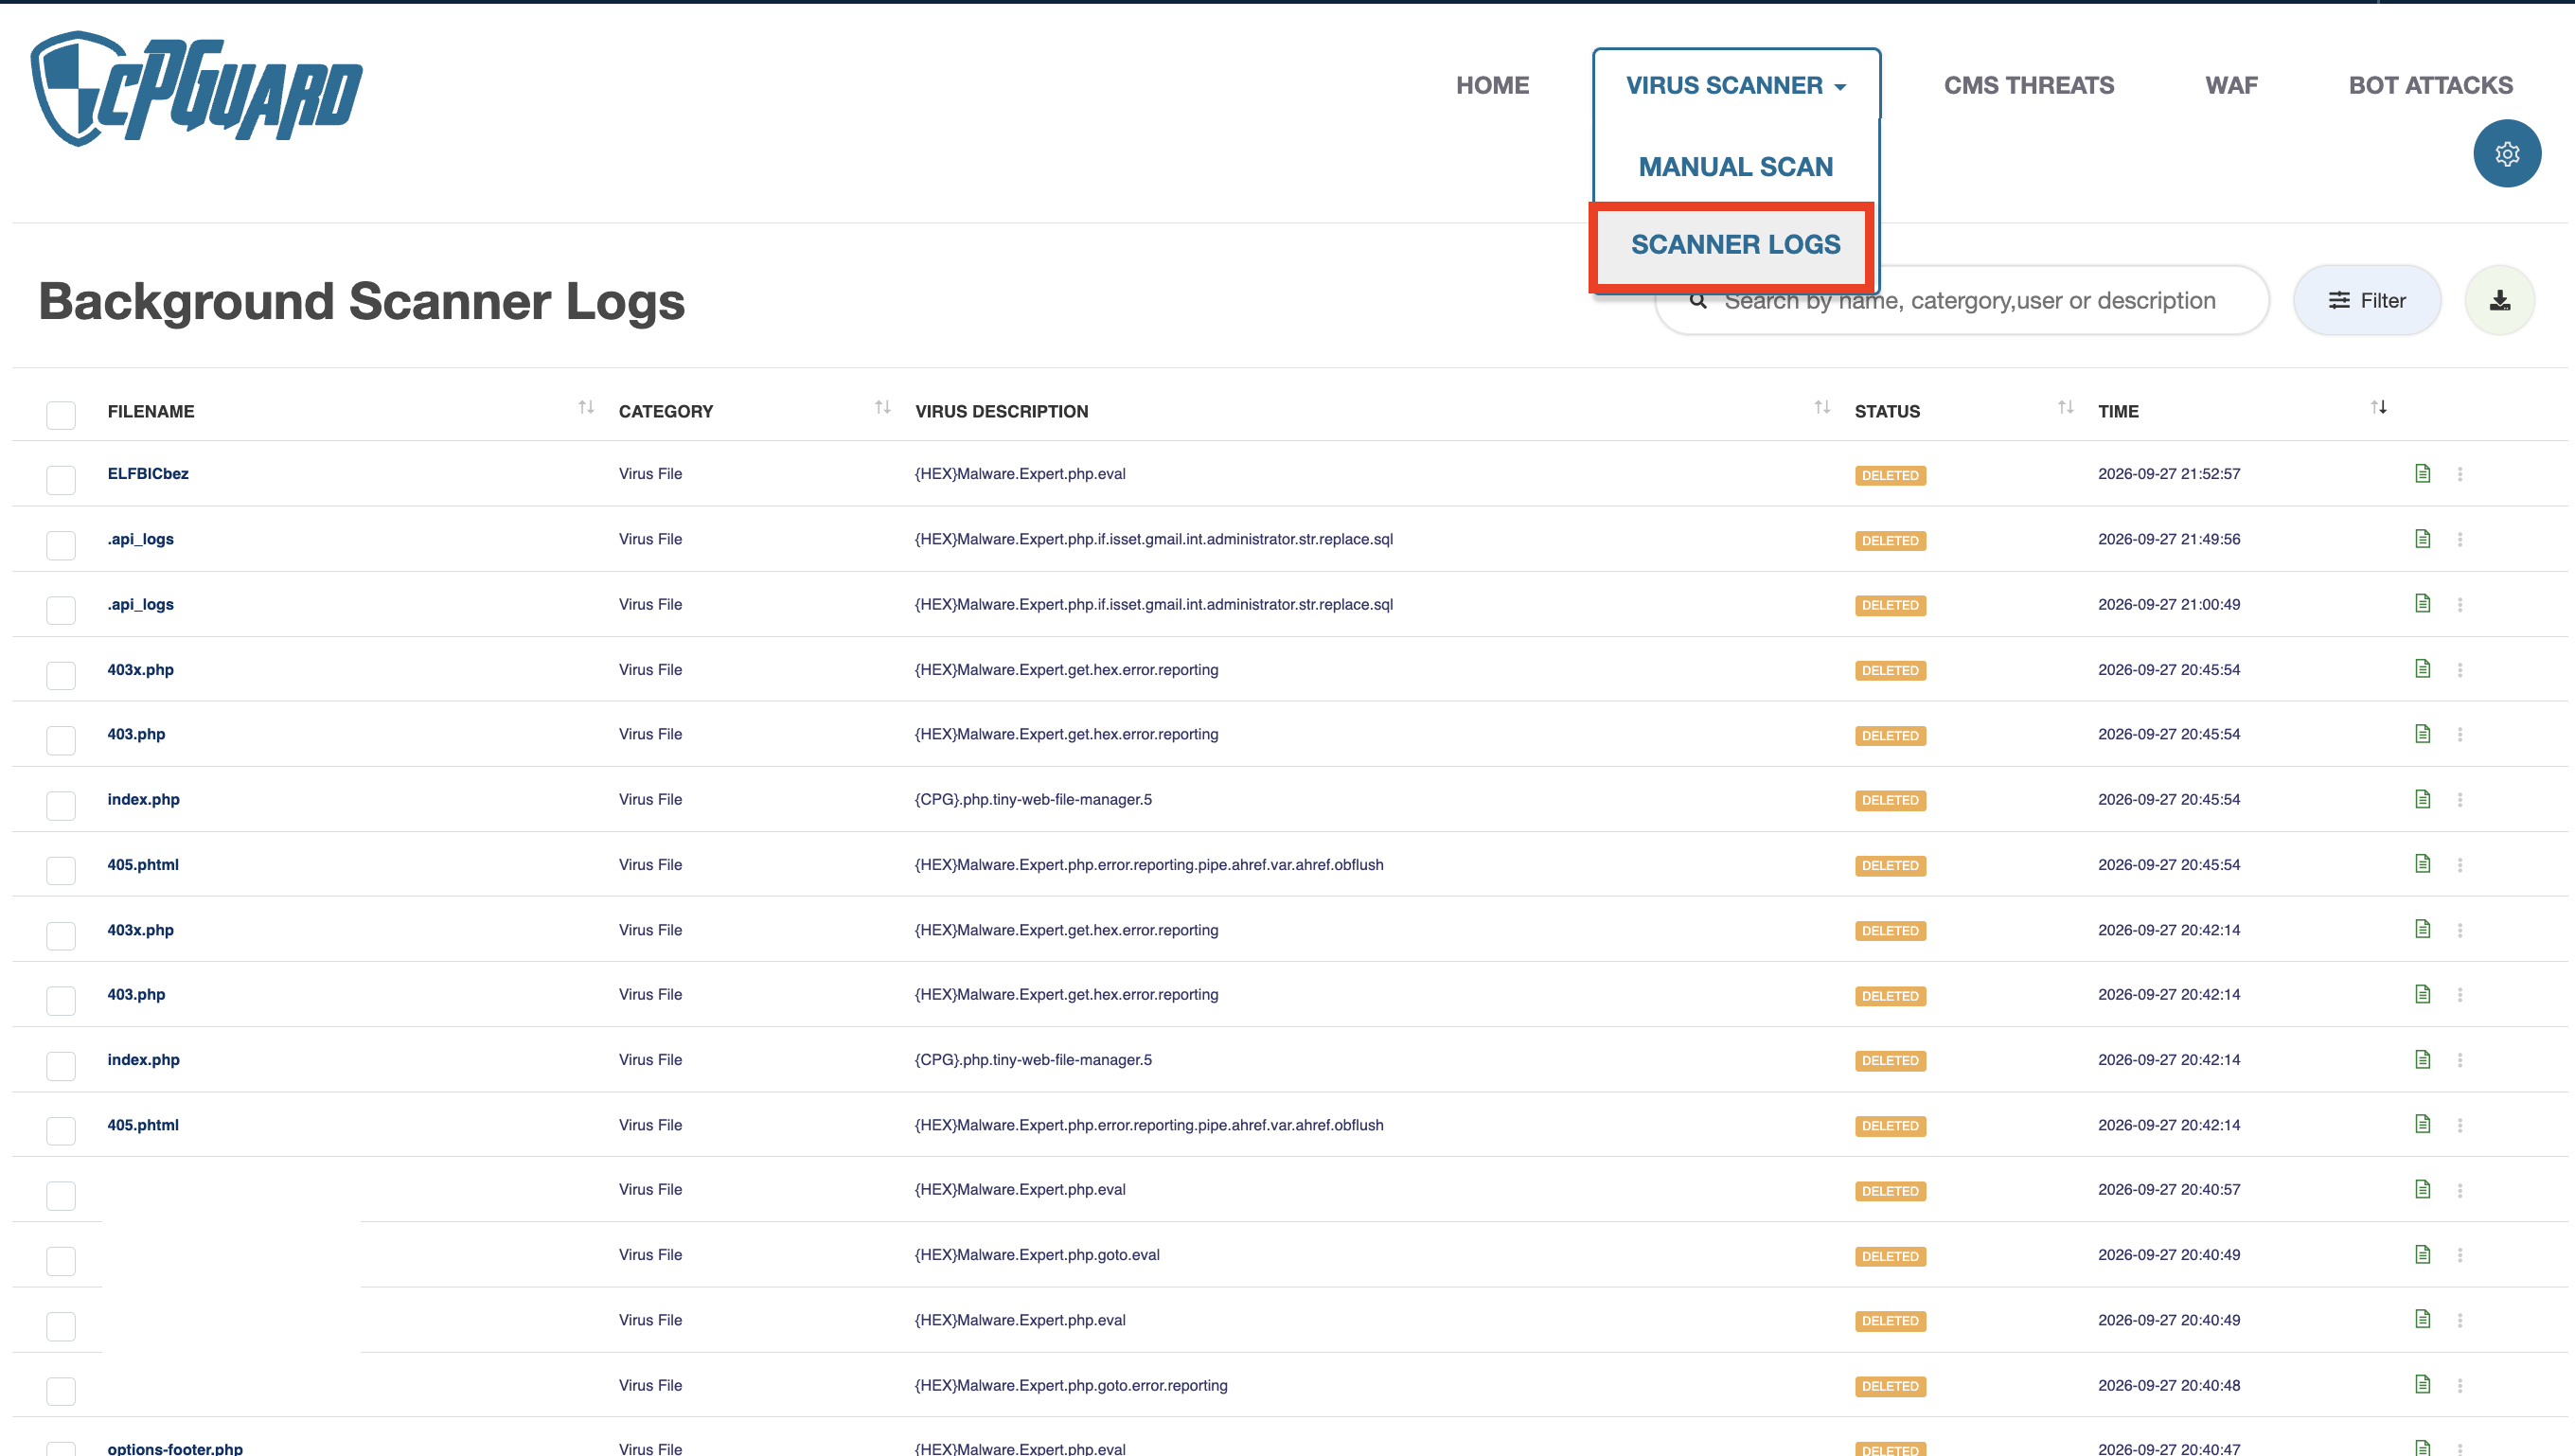
Task: Click DELETED status badge for ELFBICbez
Action: (1890, 475)
